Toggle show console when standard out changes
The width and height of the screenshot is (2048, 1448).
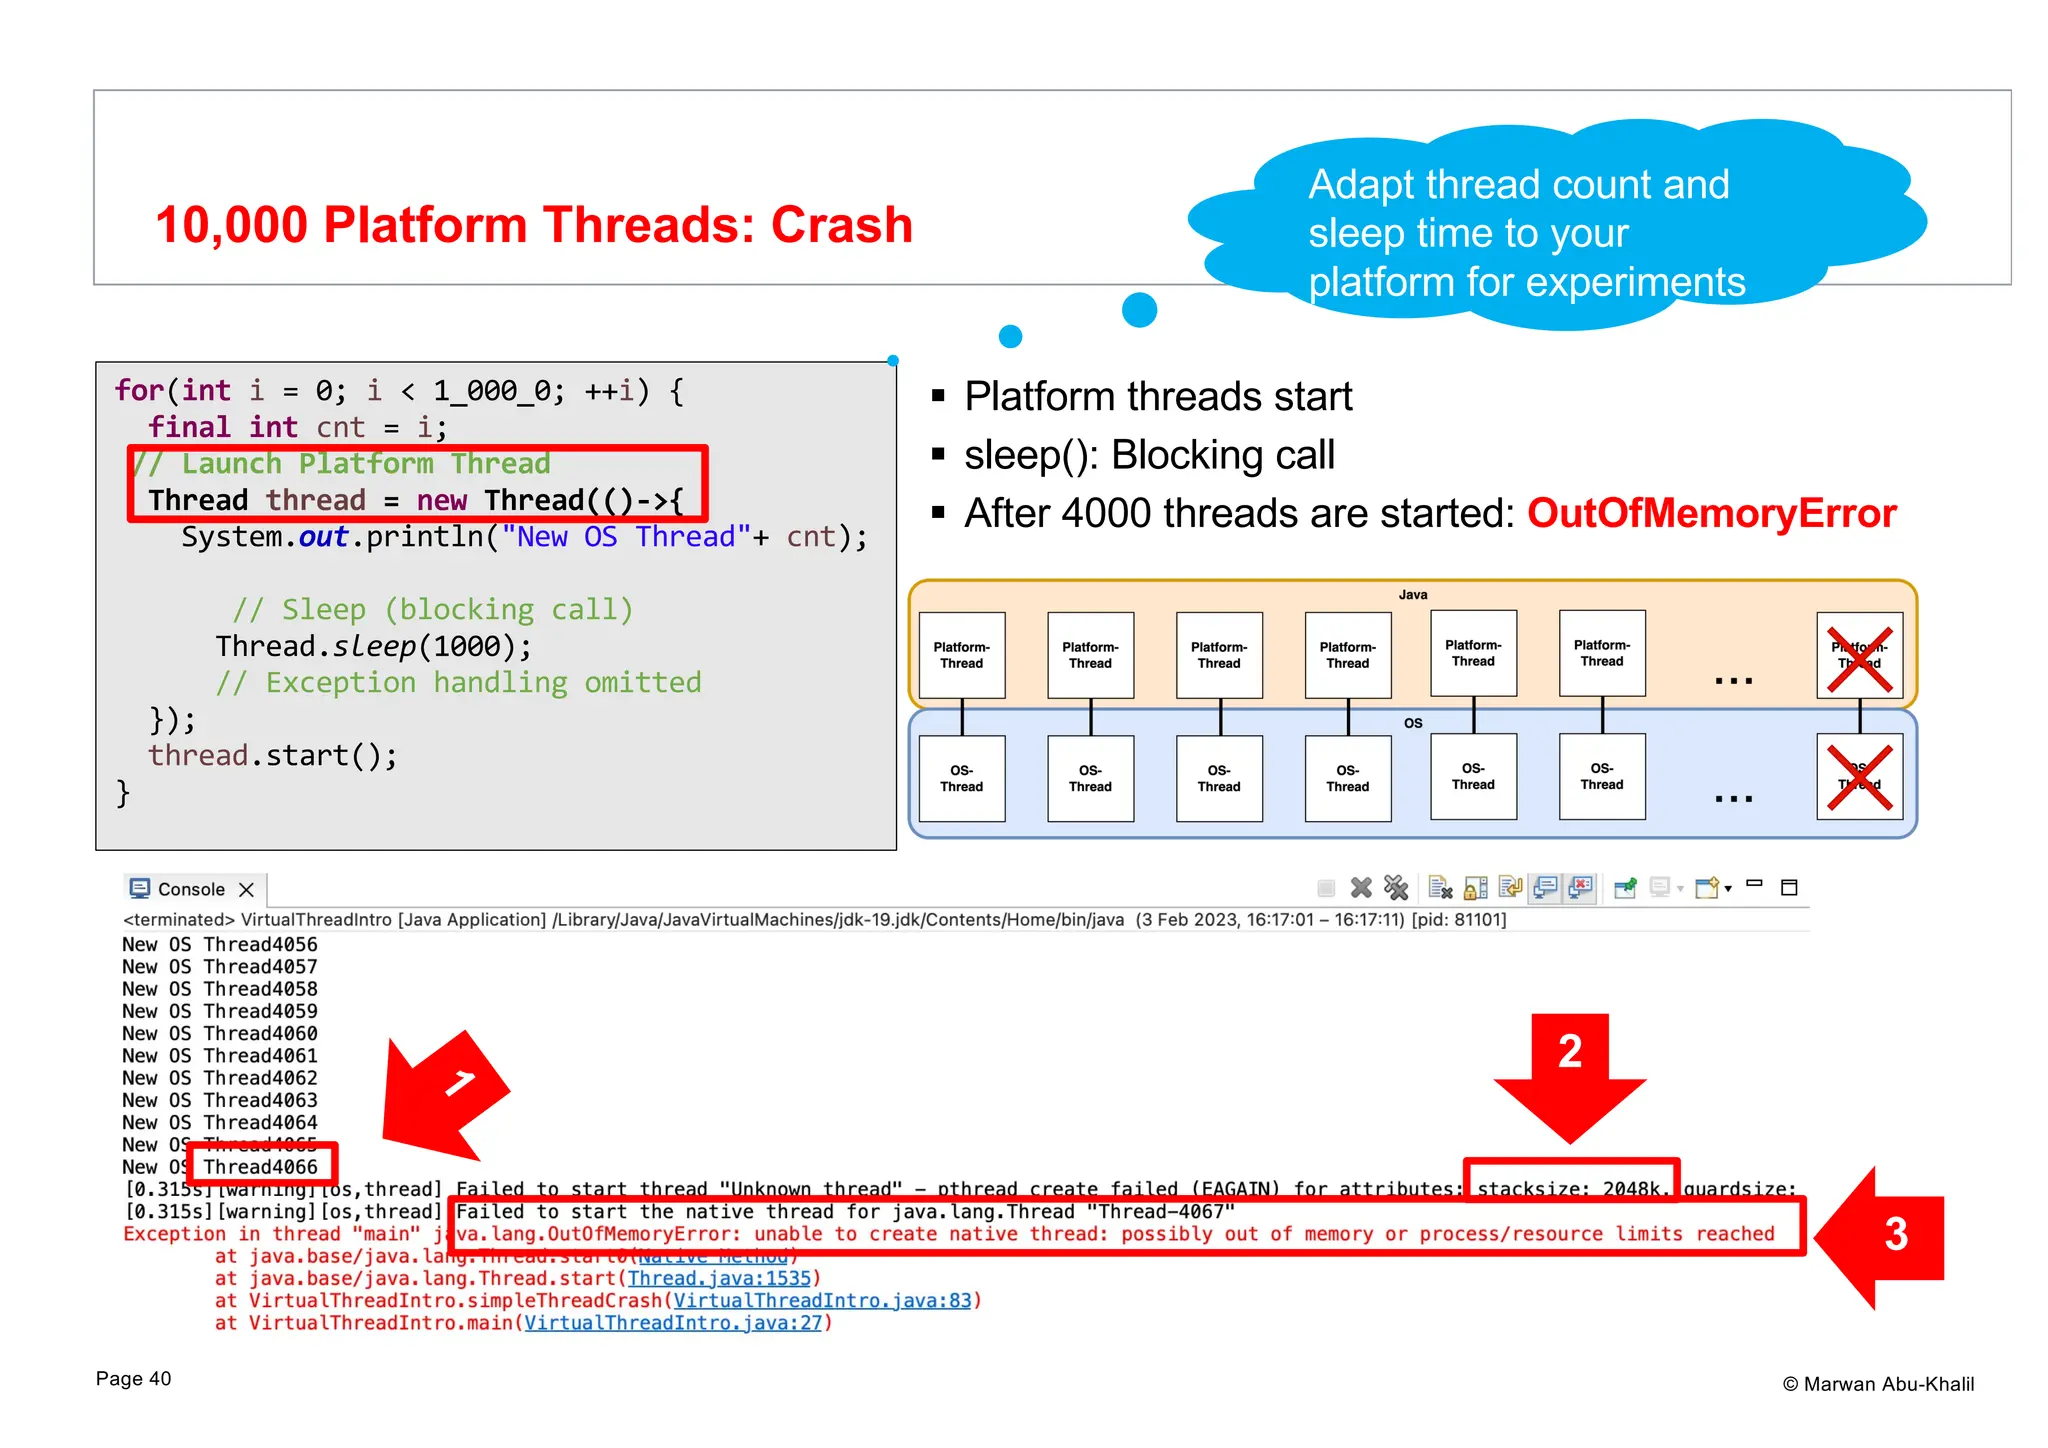click(1546, 888)
